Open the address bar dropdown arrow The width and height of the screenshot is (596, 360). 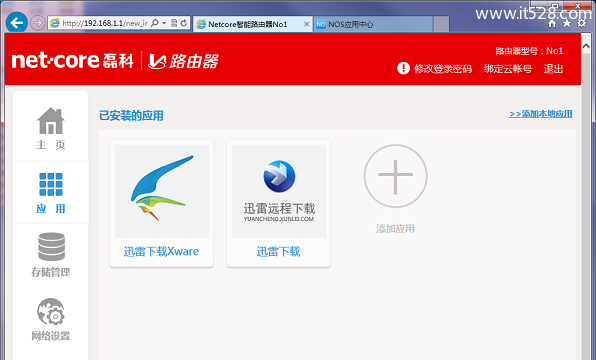click(x=164, y=23)
